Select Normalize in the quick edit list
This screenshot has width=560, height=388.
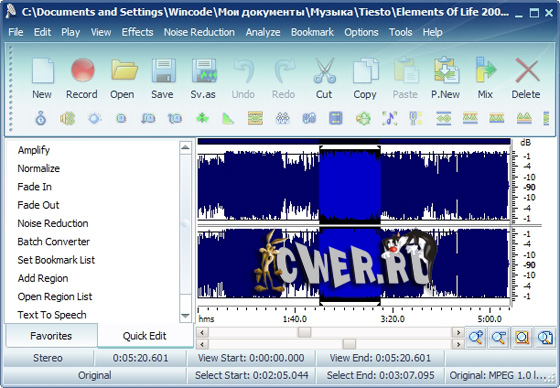[39, 168]
